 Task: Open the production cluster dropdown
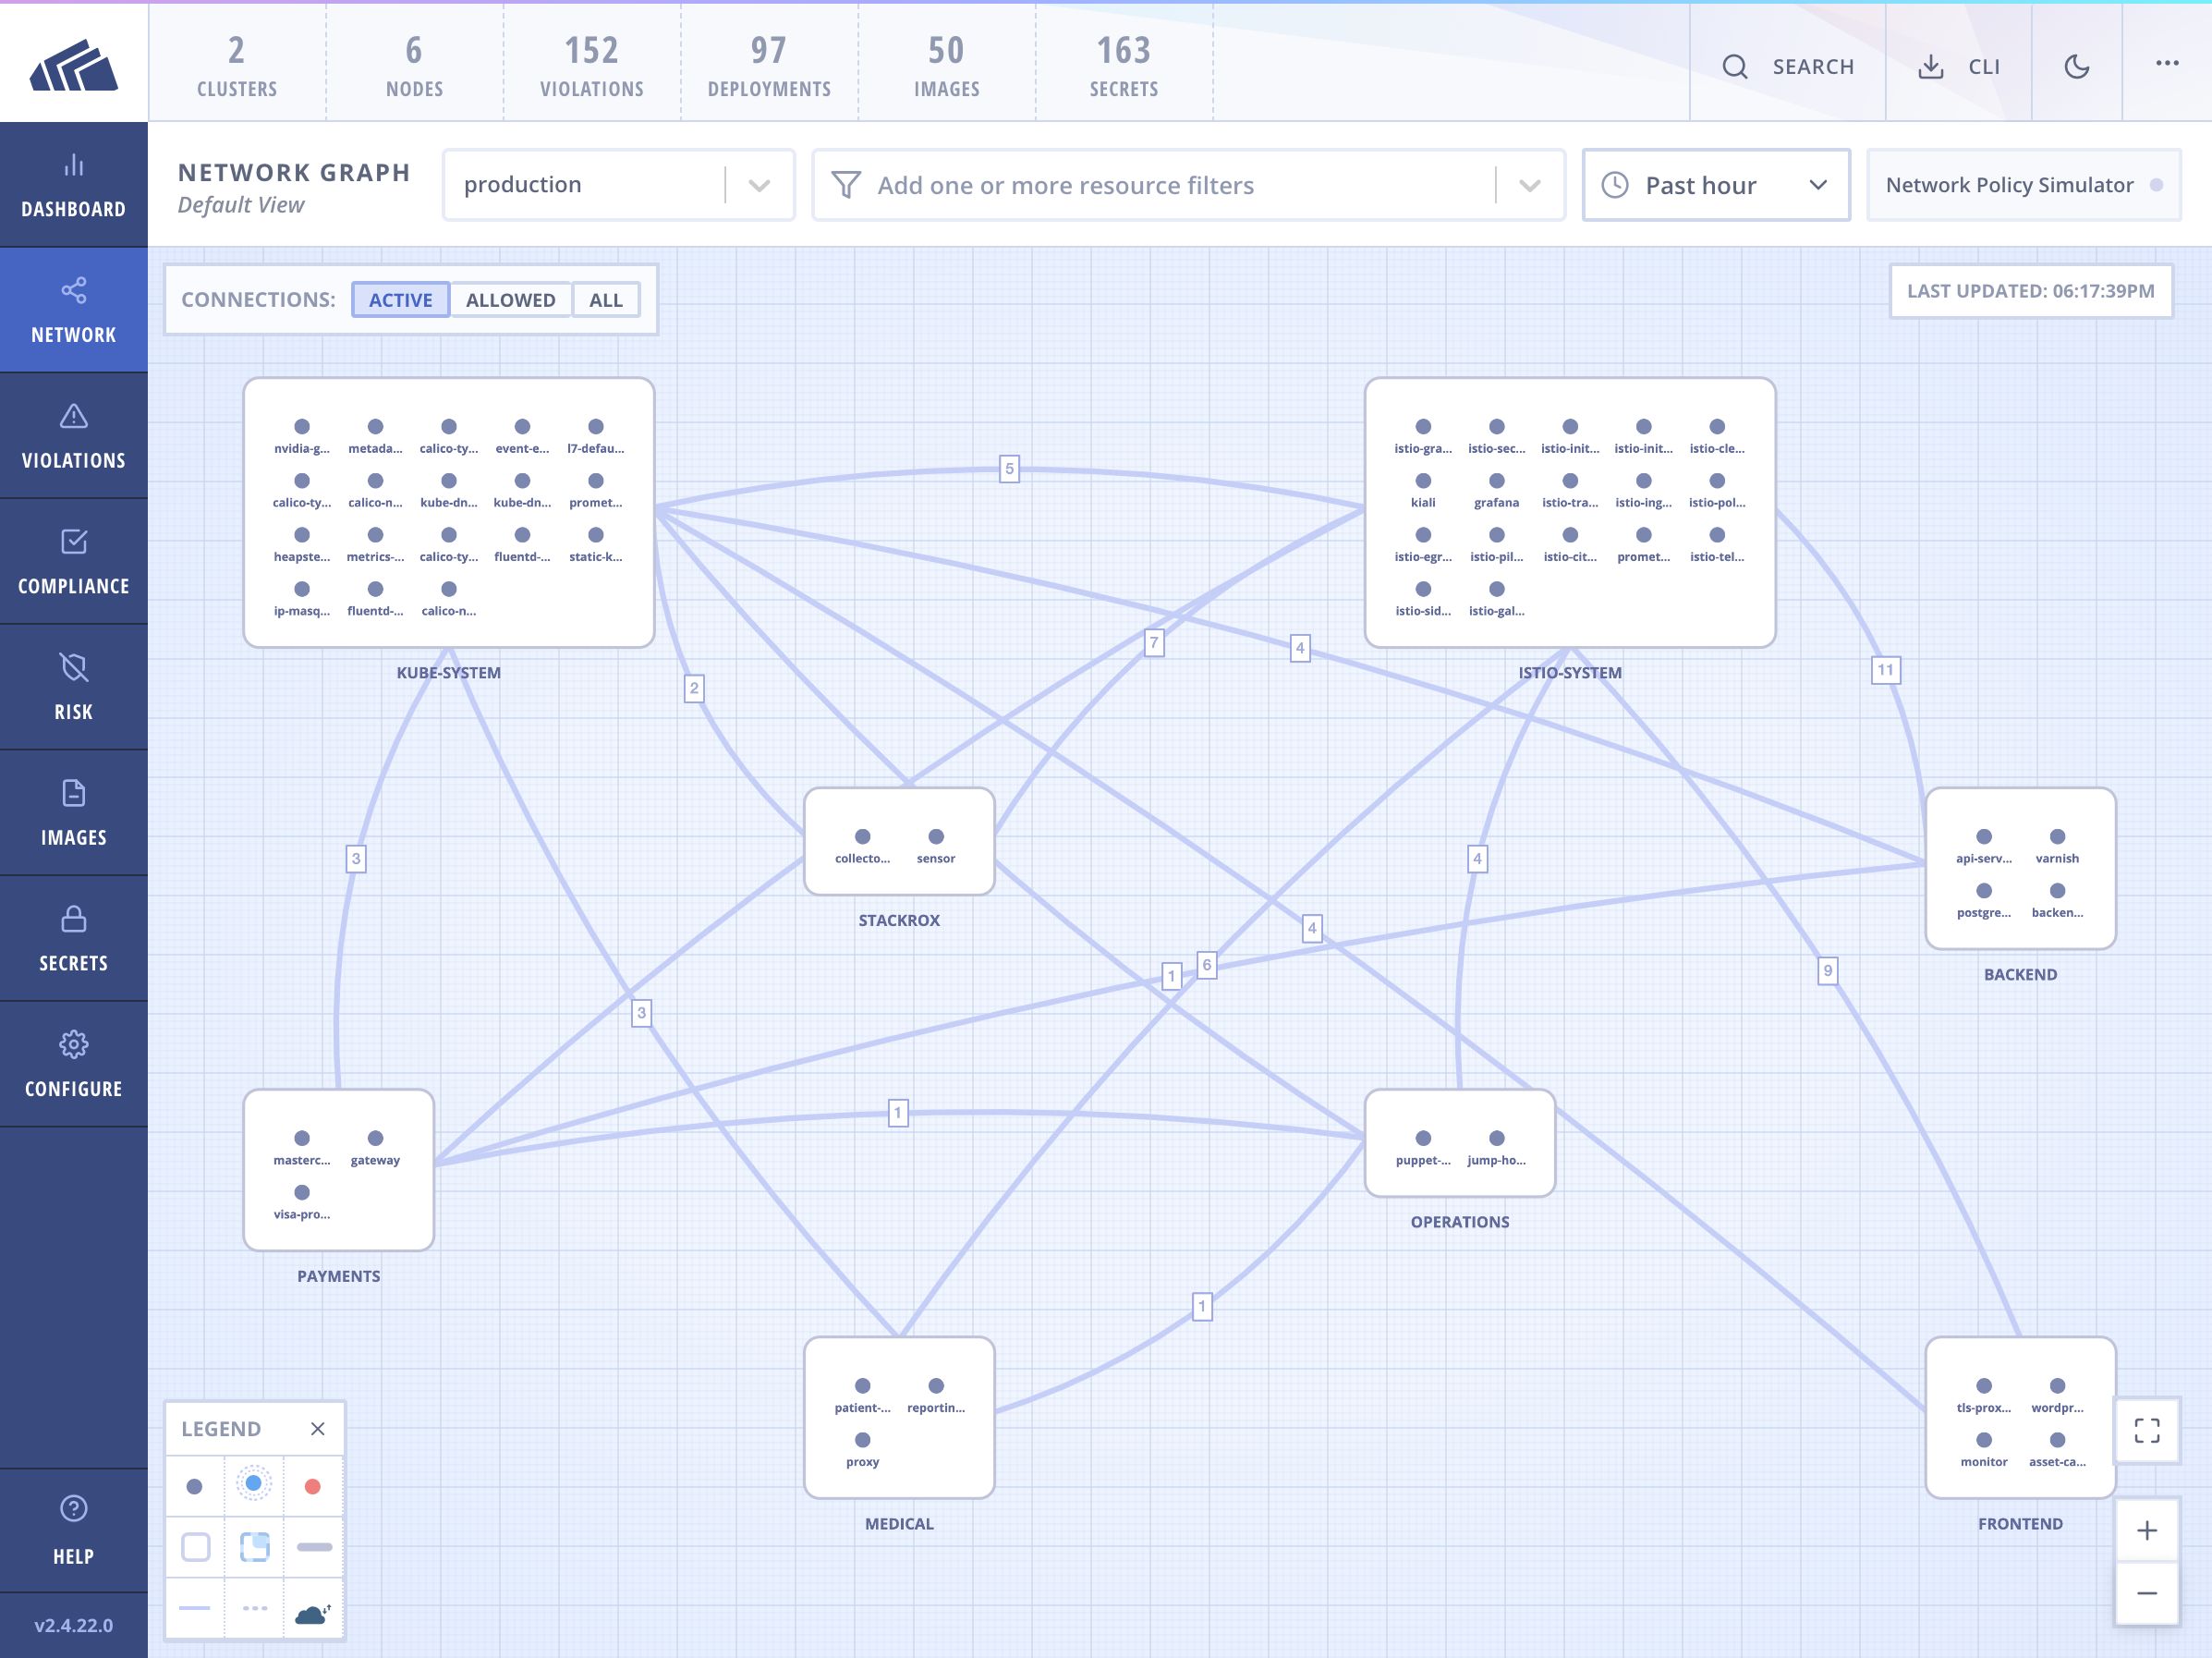[x=618, y=185]
